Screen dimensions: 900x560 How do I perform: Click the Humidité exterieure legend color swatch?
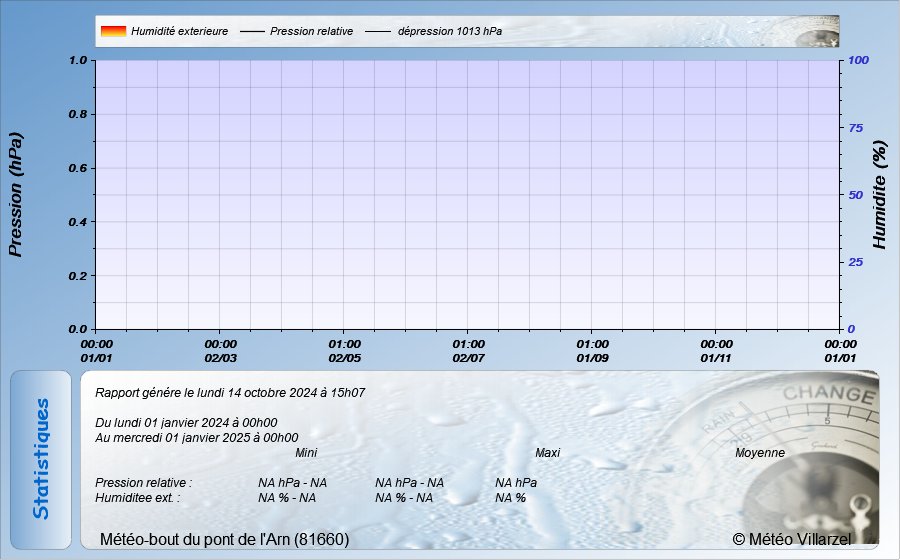click(x=113, y=31)
